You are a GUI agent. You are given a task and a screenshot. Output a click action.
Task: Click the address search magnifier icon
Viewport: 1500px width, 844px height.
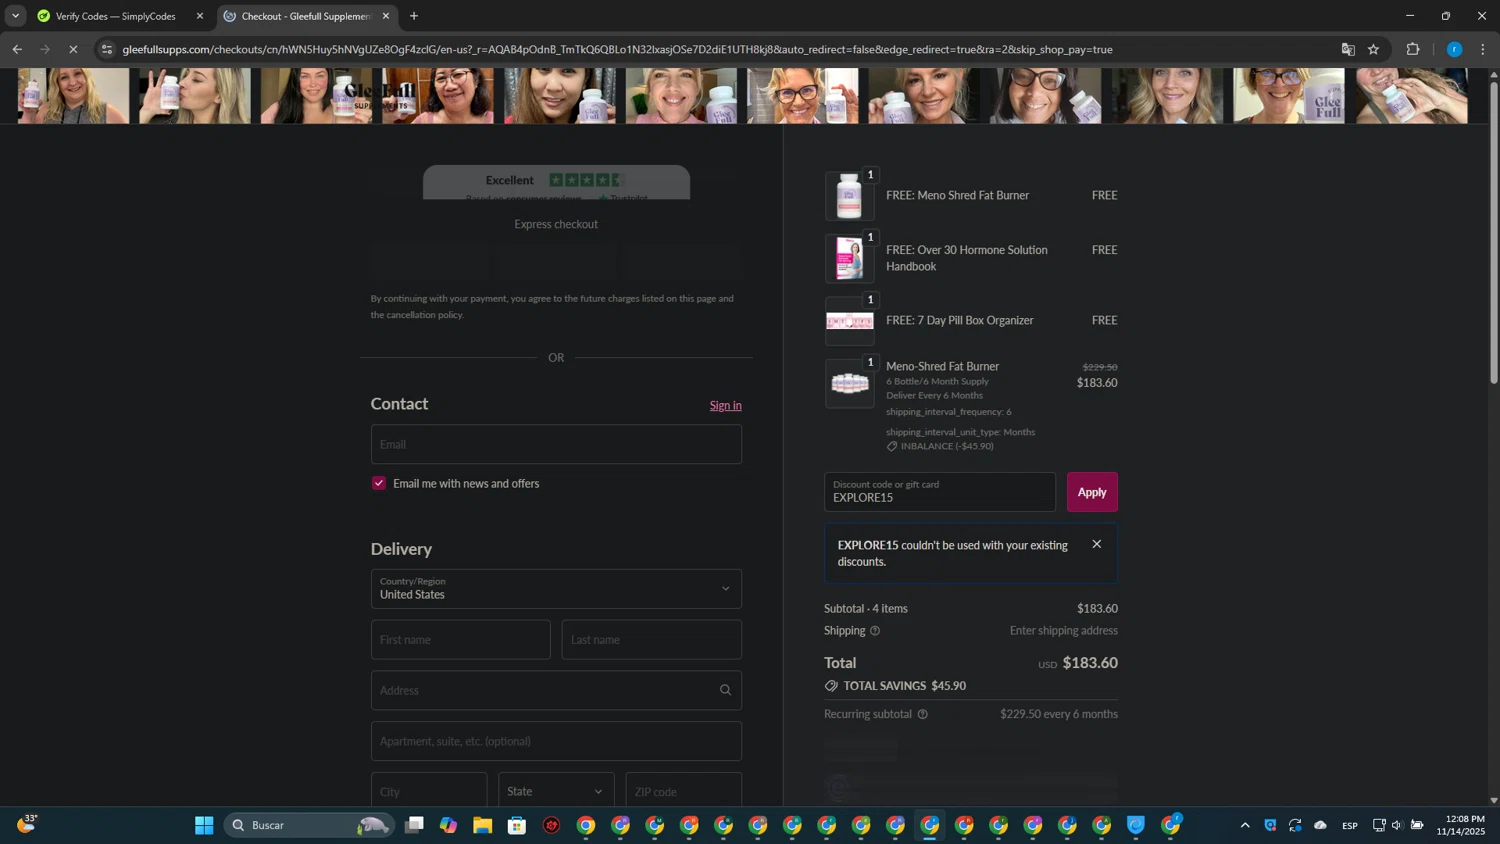pos(725,690)
